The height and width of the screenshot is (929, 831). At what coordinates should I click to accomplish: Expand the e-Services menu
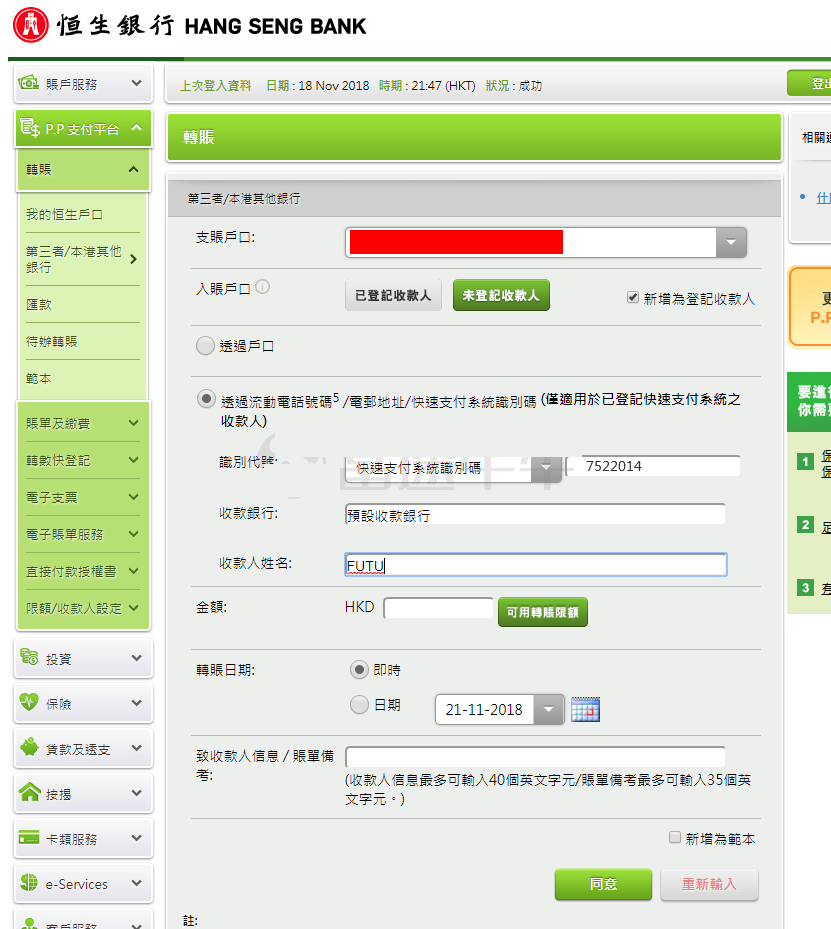point(83,883)
